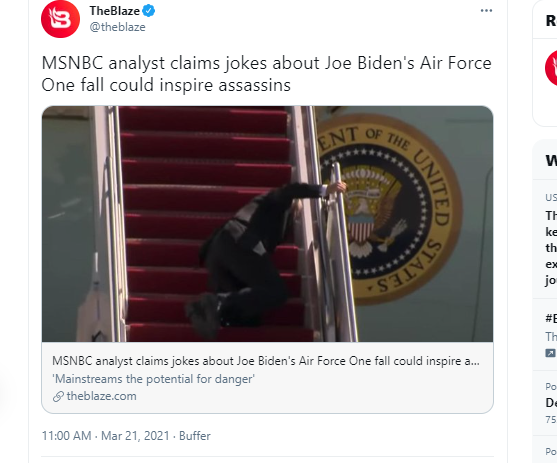The width and height of the screenshot is (557, 463).
Task: Visit the theblaze.com domain link
Action: pos(102,396)
